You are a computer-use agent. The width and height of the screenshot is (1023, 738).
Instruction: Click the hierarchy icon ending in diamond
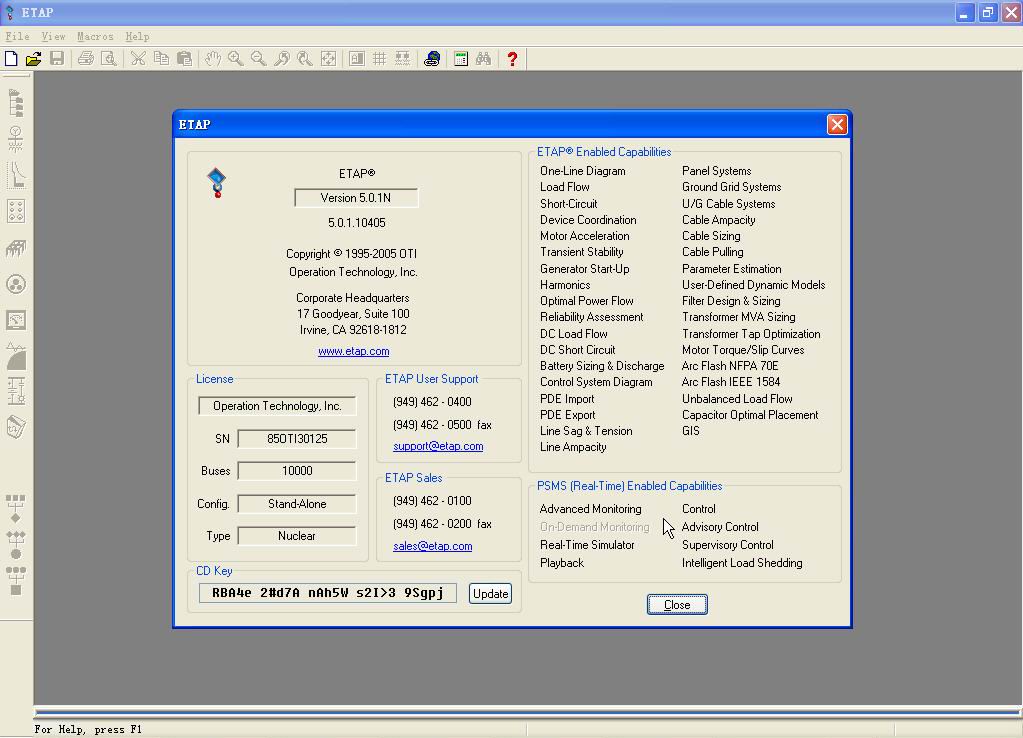(x=16, y=508)
